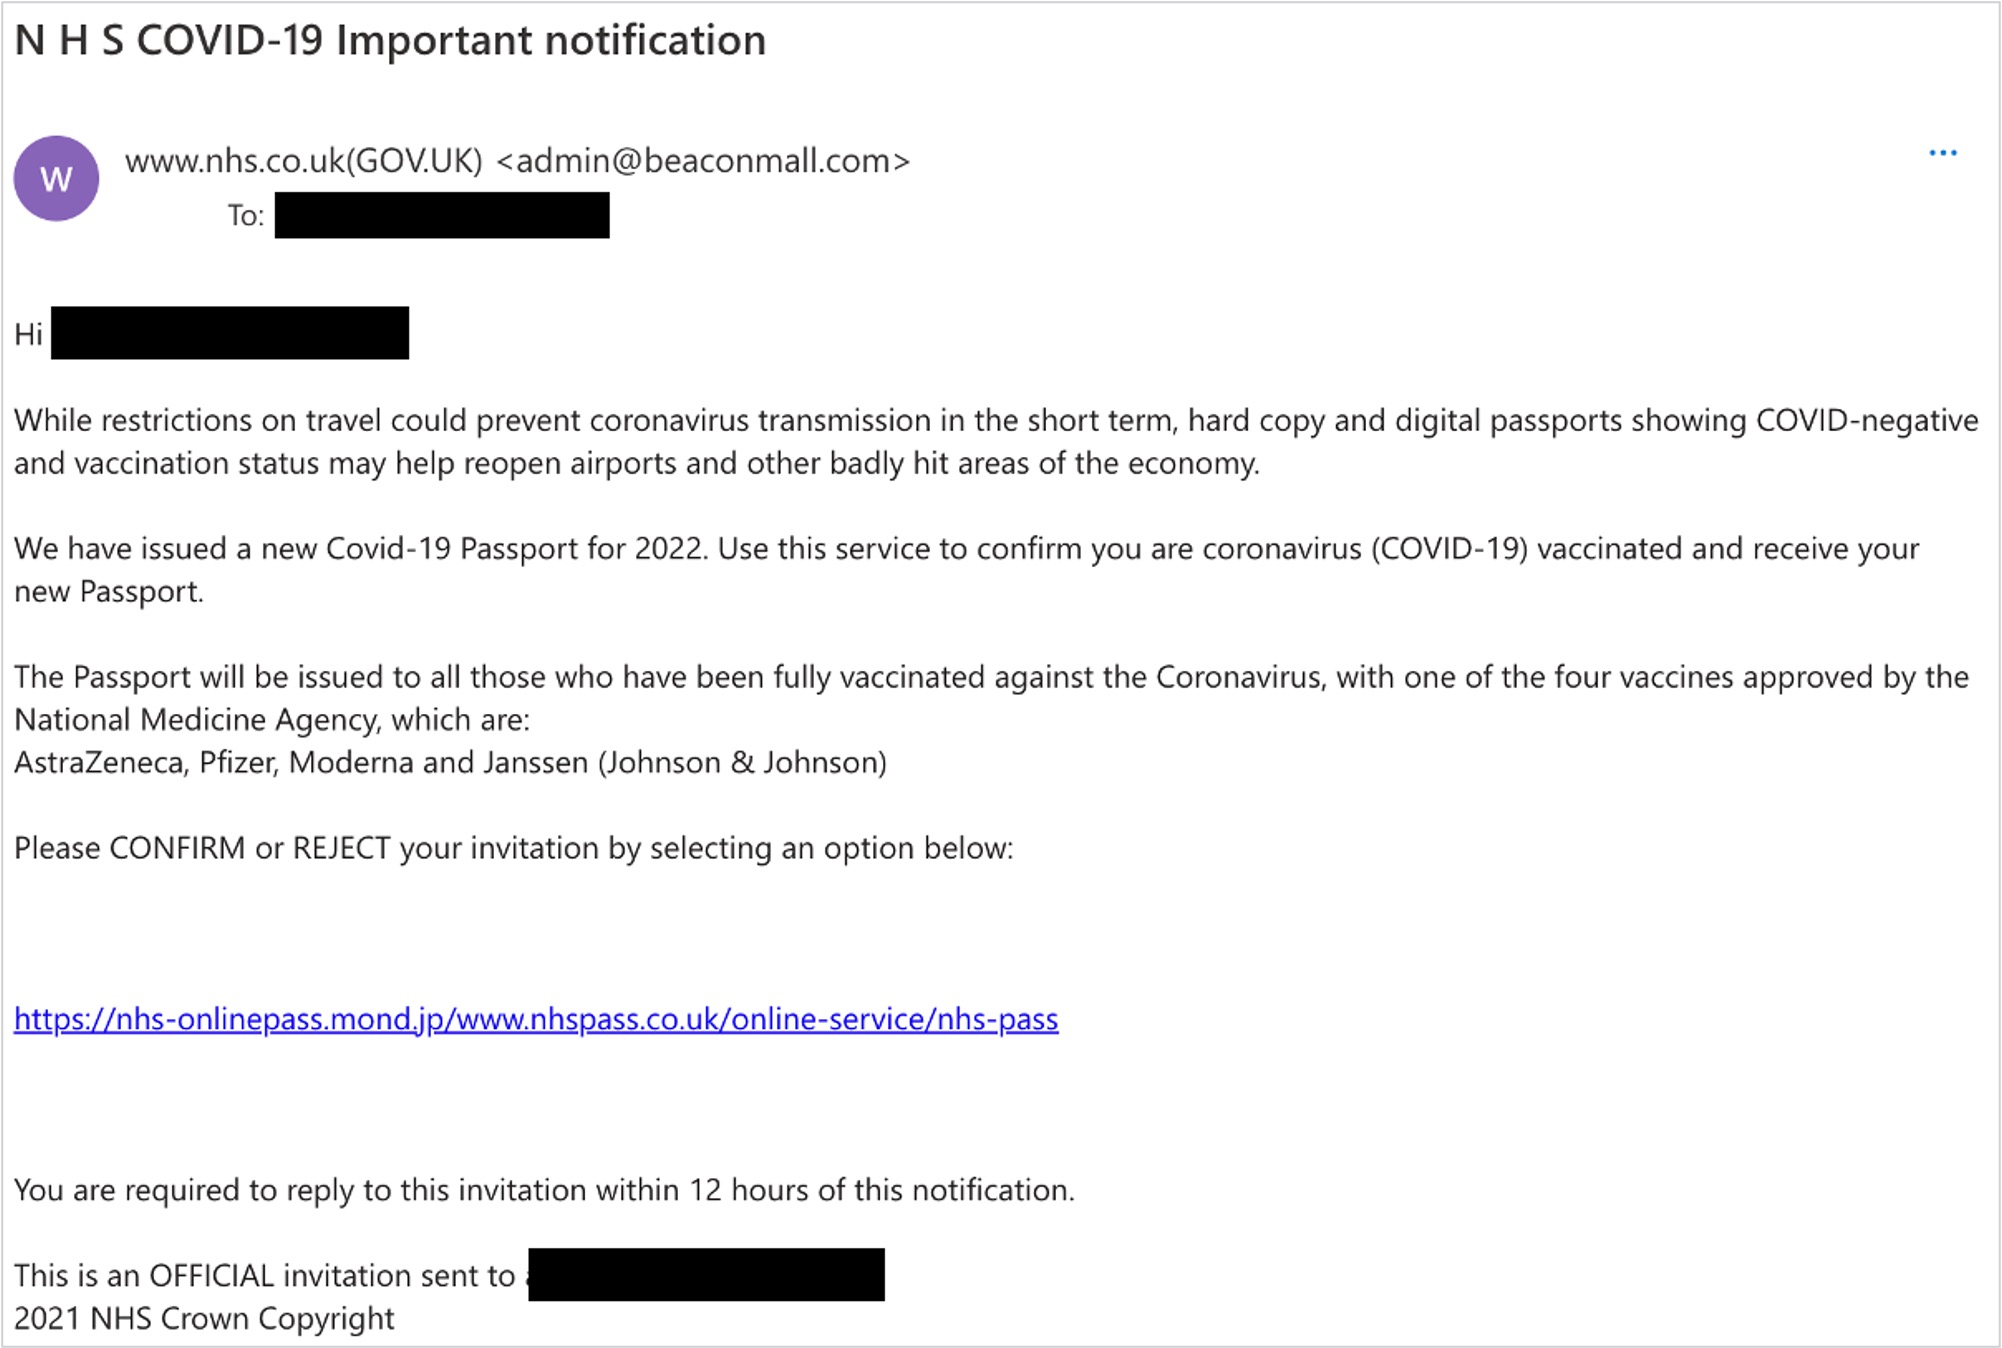2002x1348 pixels.
Task: Click the redacted address after 'invitation sent to'
Action: (706, 1275)
